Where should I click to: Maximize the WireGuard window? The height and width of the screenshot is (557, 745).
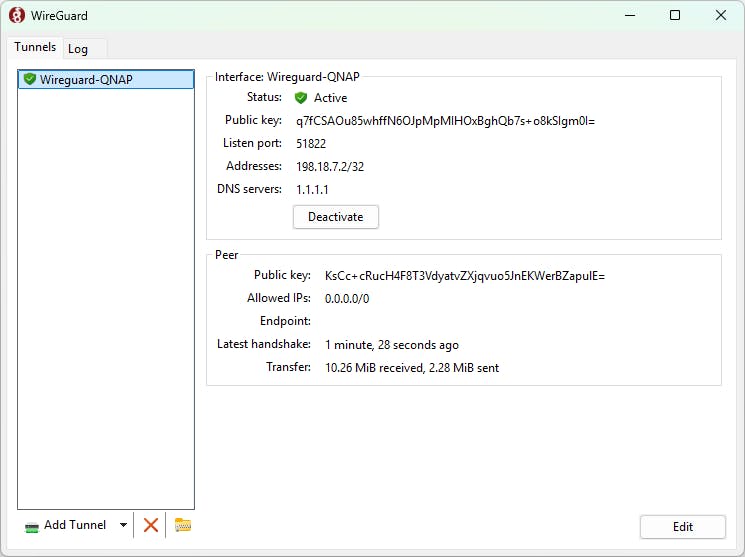(x=675, y=15)
